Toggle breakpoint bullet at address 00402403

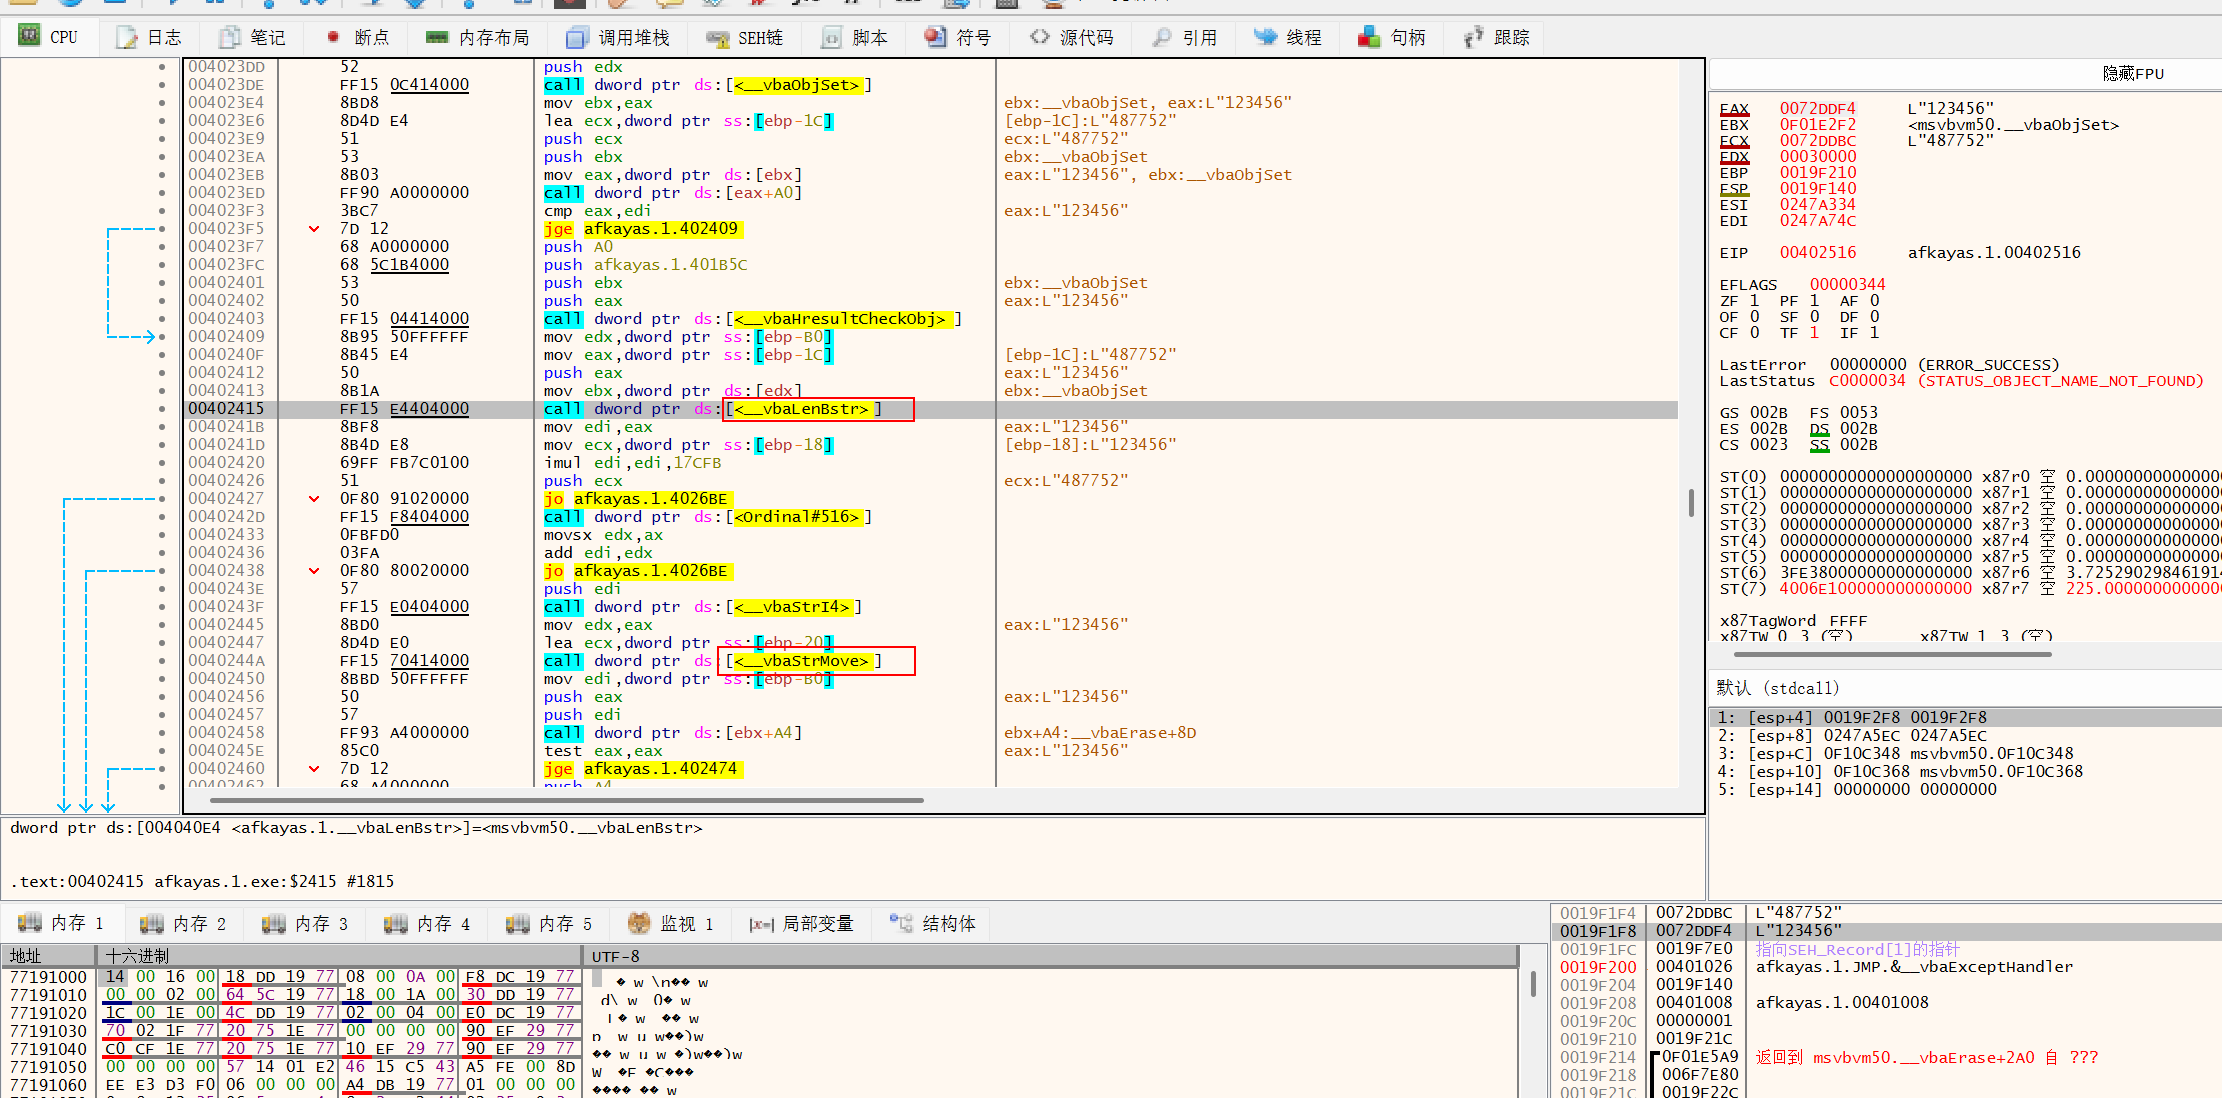[x=162, y=318]
